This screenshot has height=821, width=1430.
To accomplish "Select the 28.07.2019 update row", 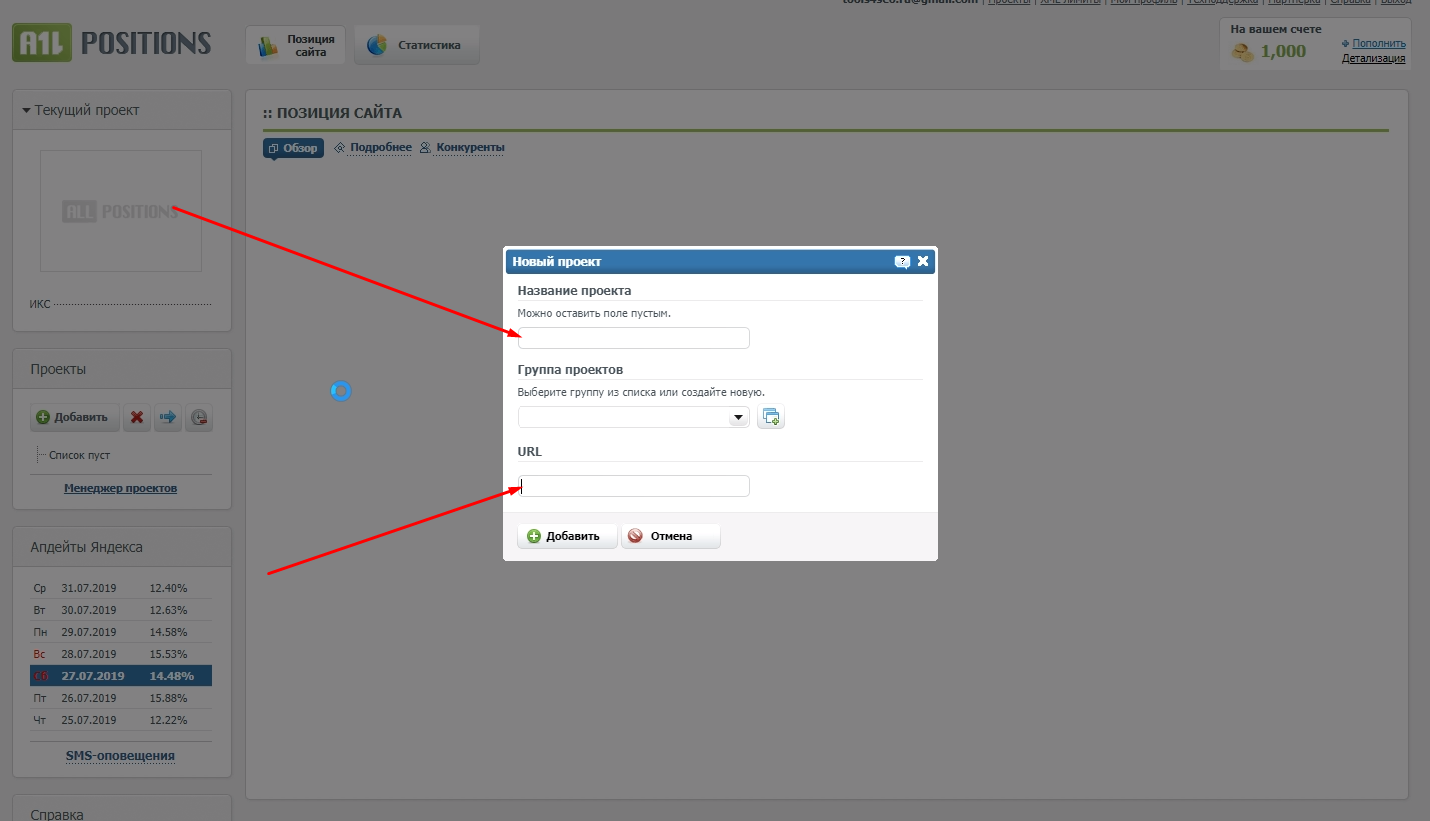I will [x=121, y=654].
